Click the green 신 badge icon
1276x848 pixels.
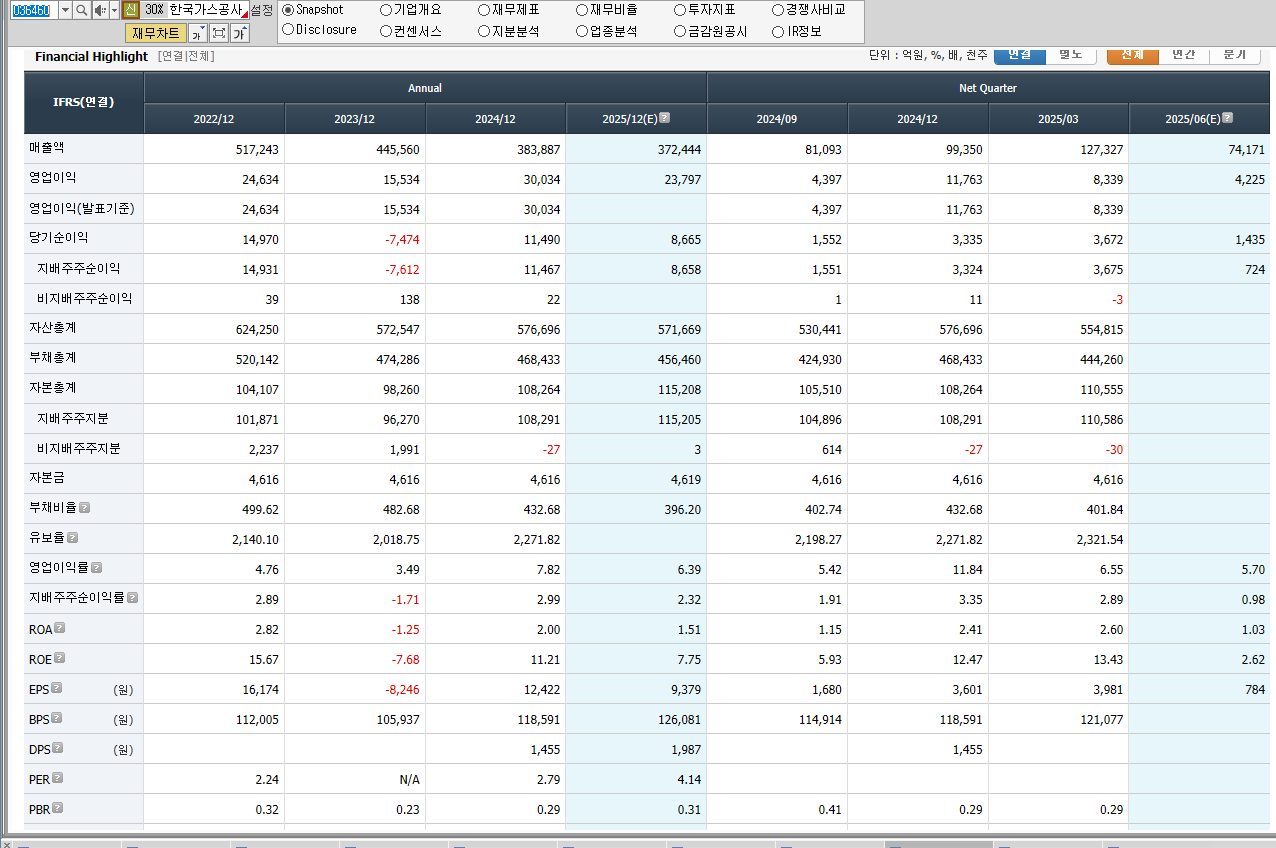coord(130,10)
